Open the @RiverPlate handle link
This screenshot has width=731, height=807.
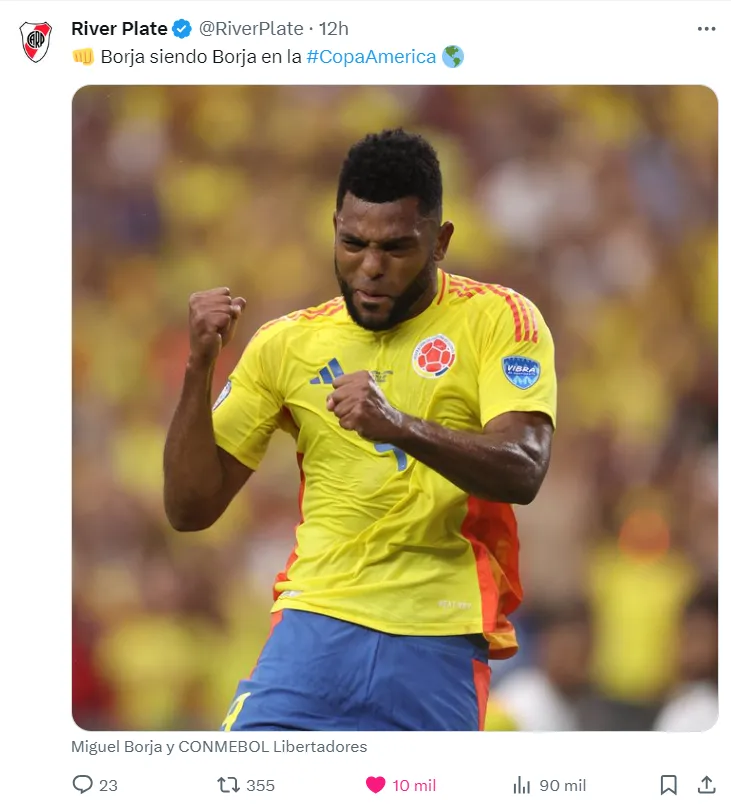coord(251,29)
